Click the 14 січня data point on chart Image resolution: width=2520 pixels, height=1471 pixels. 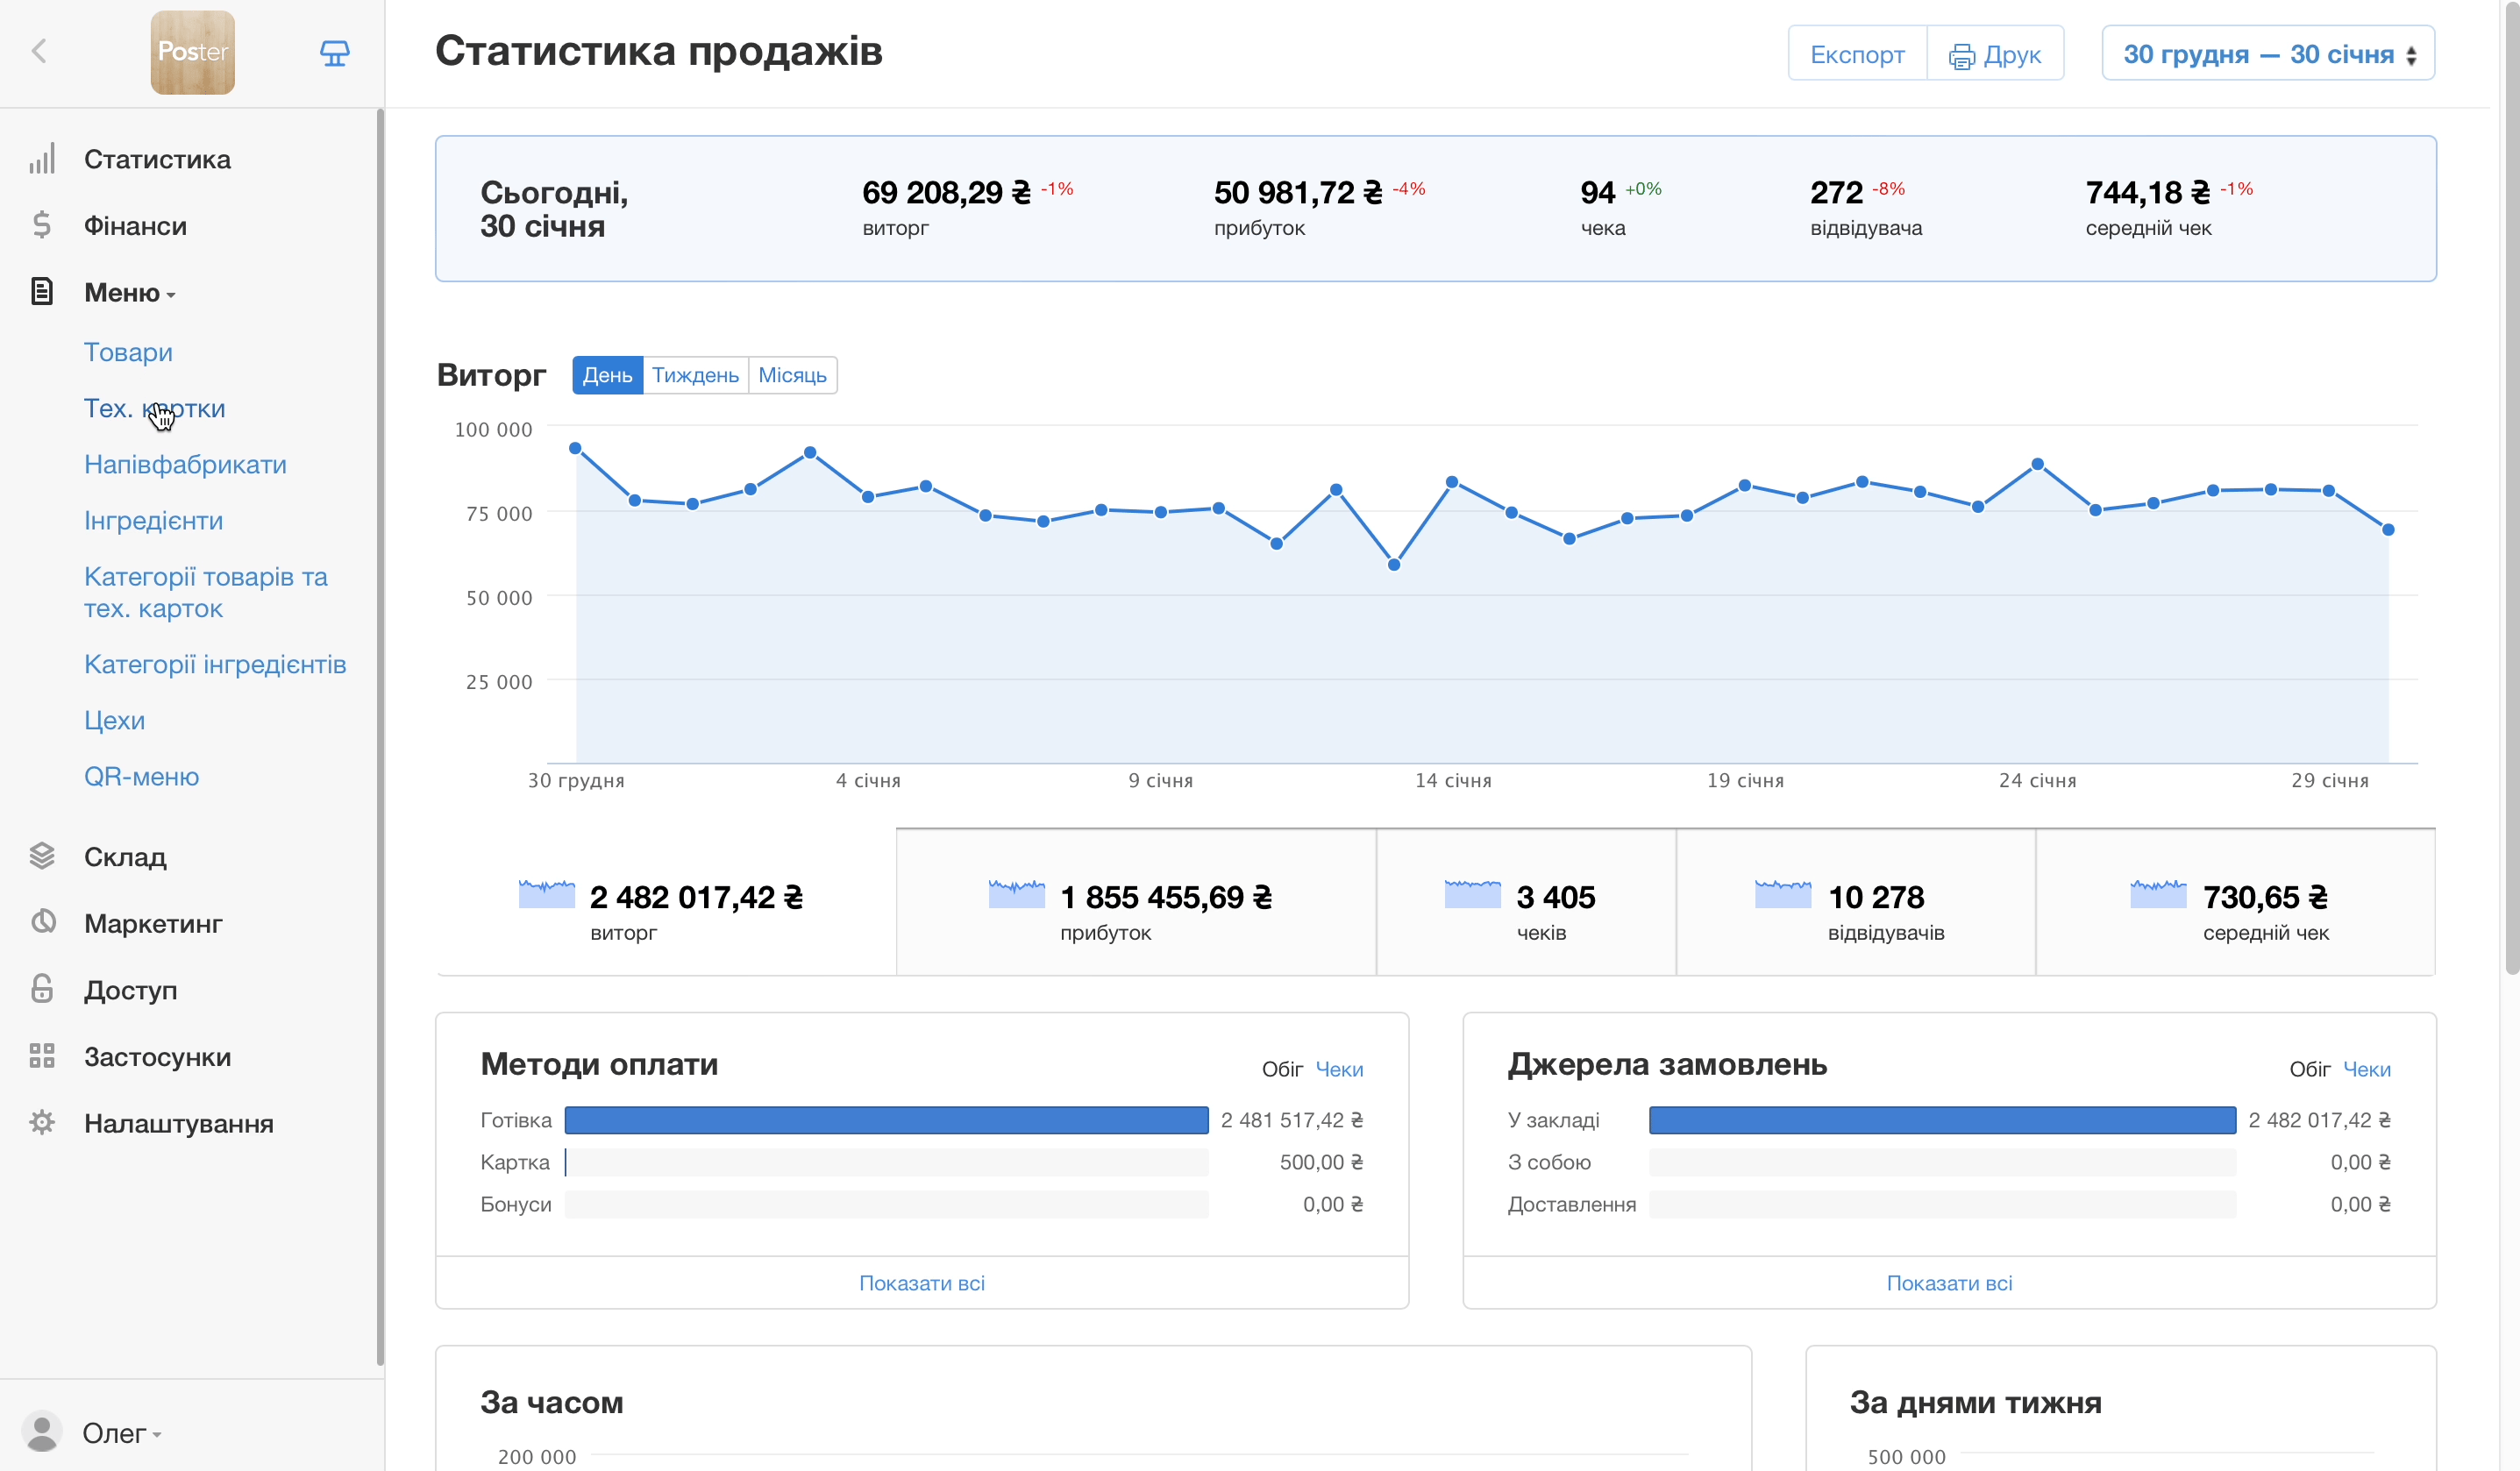[1452, 482]
